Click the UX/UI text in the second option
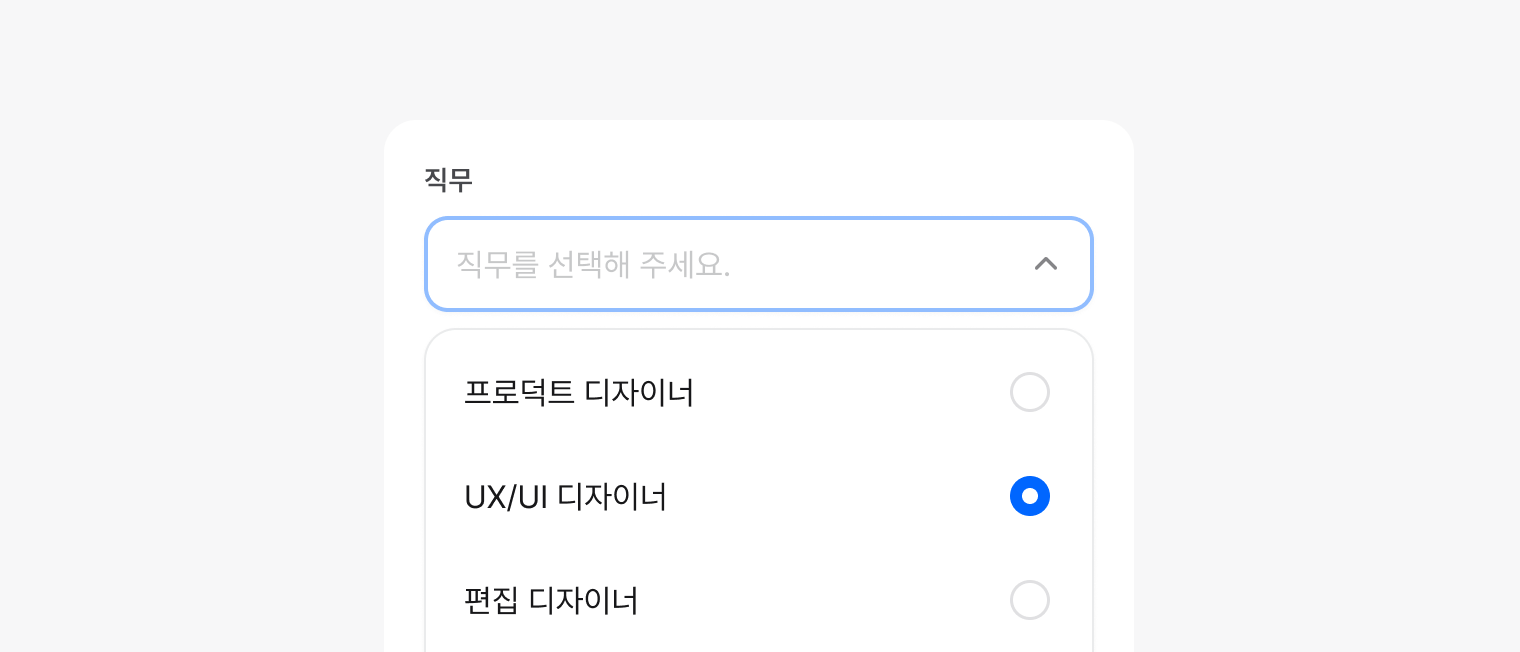This screenshot has width=1520, height=652. [x=505, y=496]
